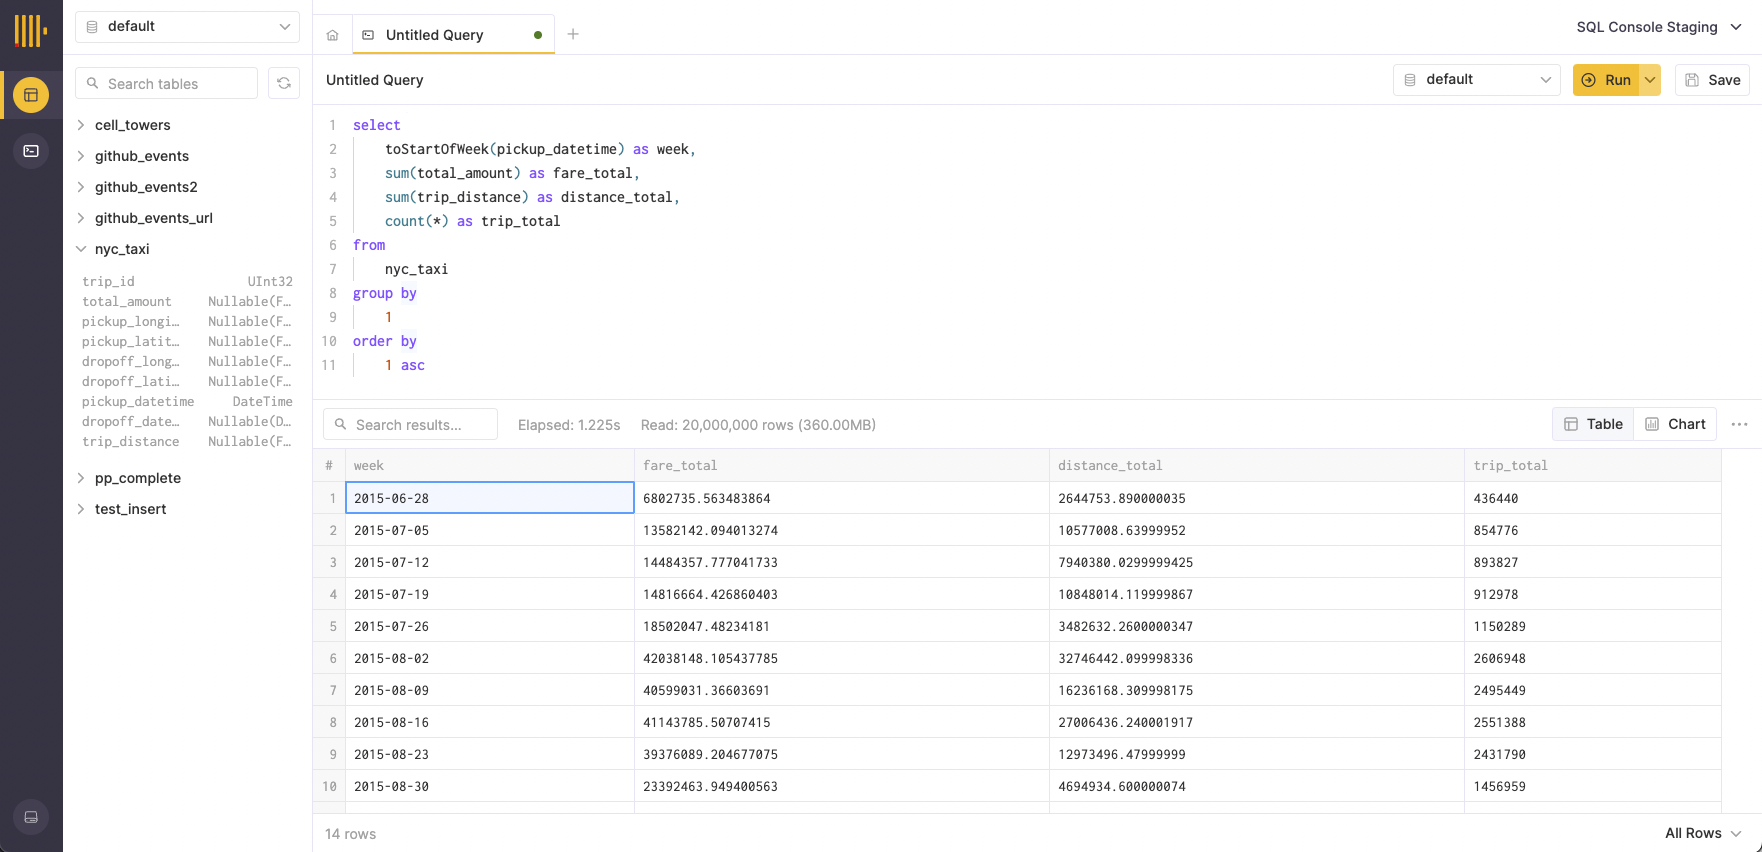Select the 2015-08-02 week cell

coord(490,658)
